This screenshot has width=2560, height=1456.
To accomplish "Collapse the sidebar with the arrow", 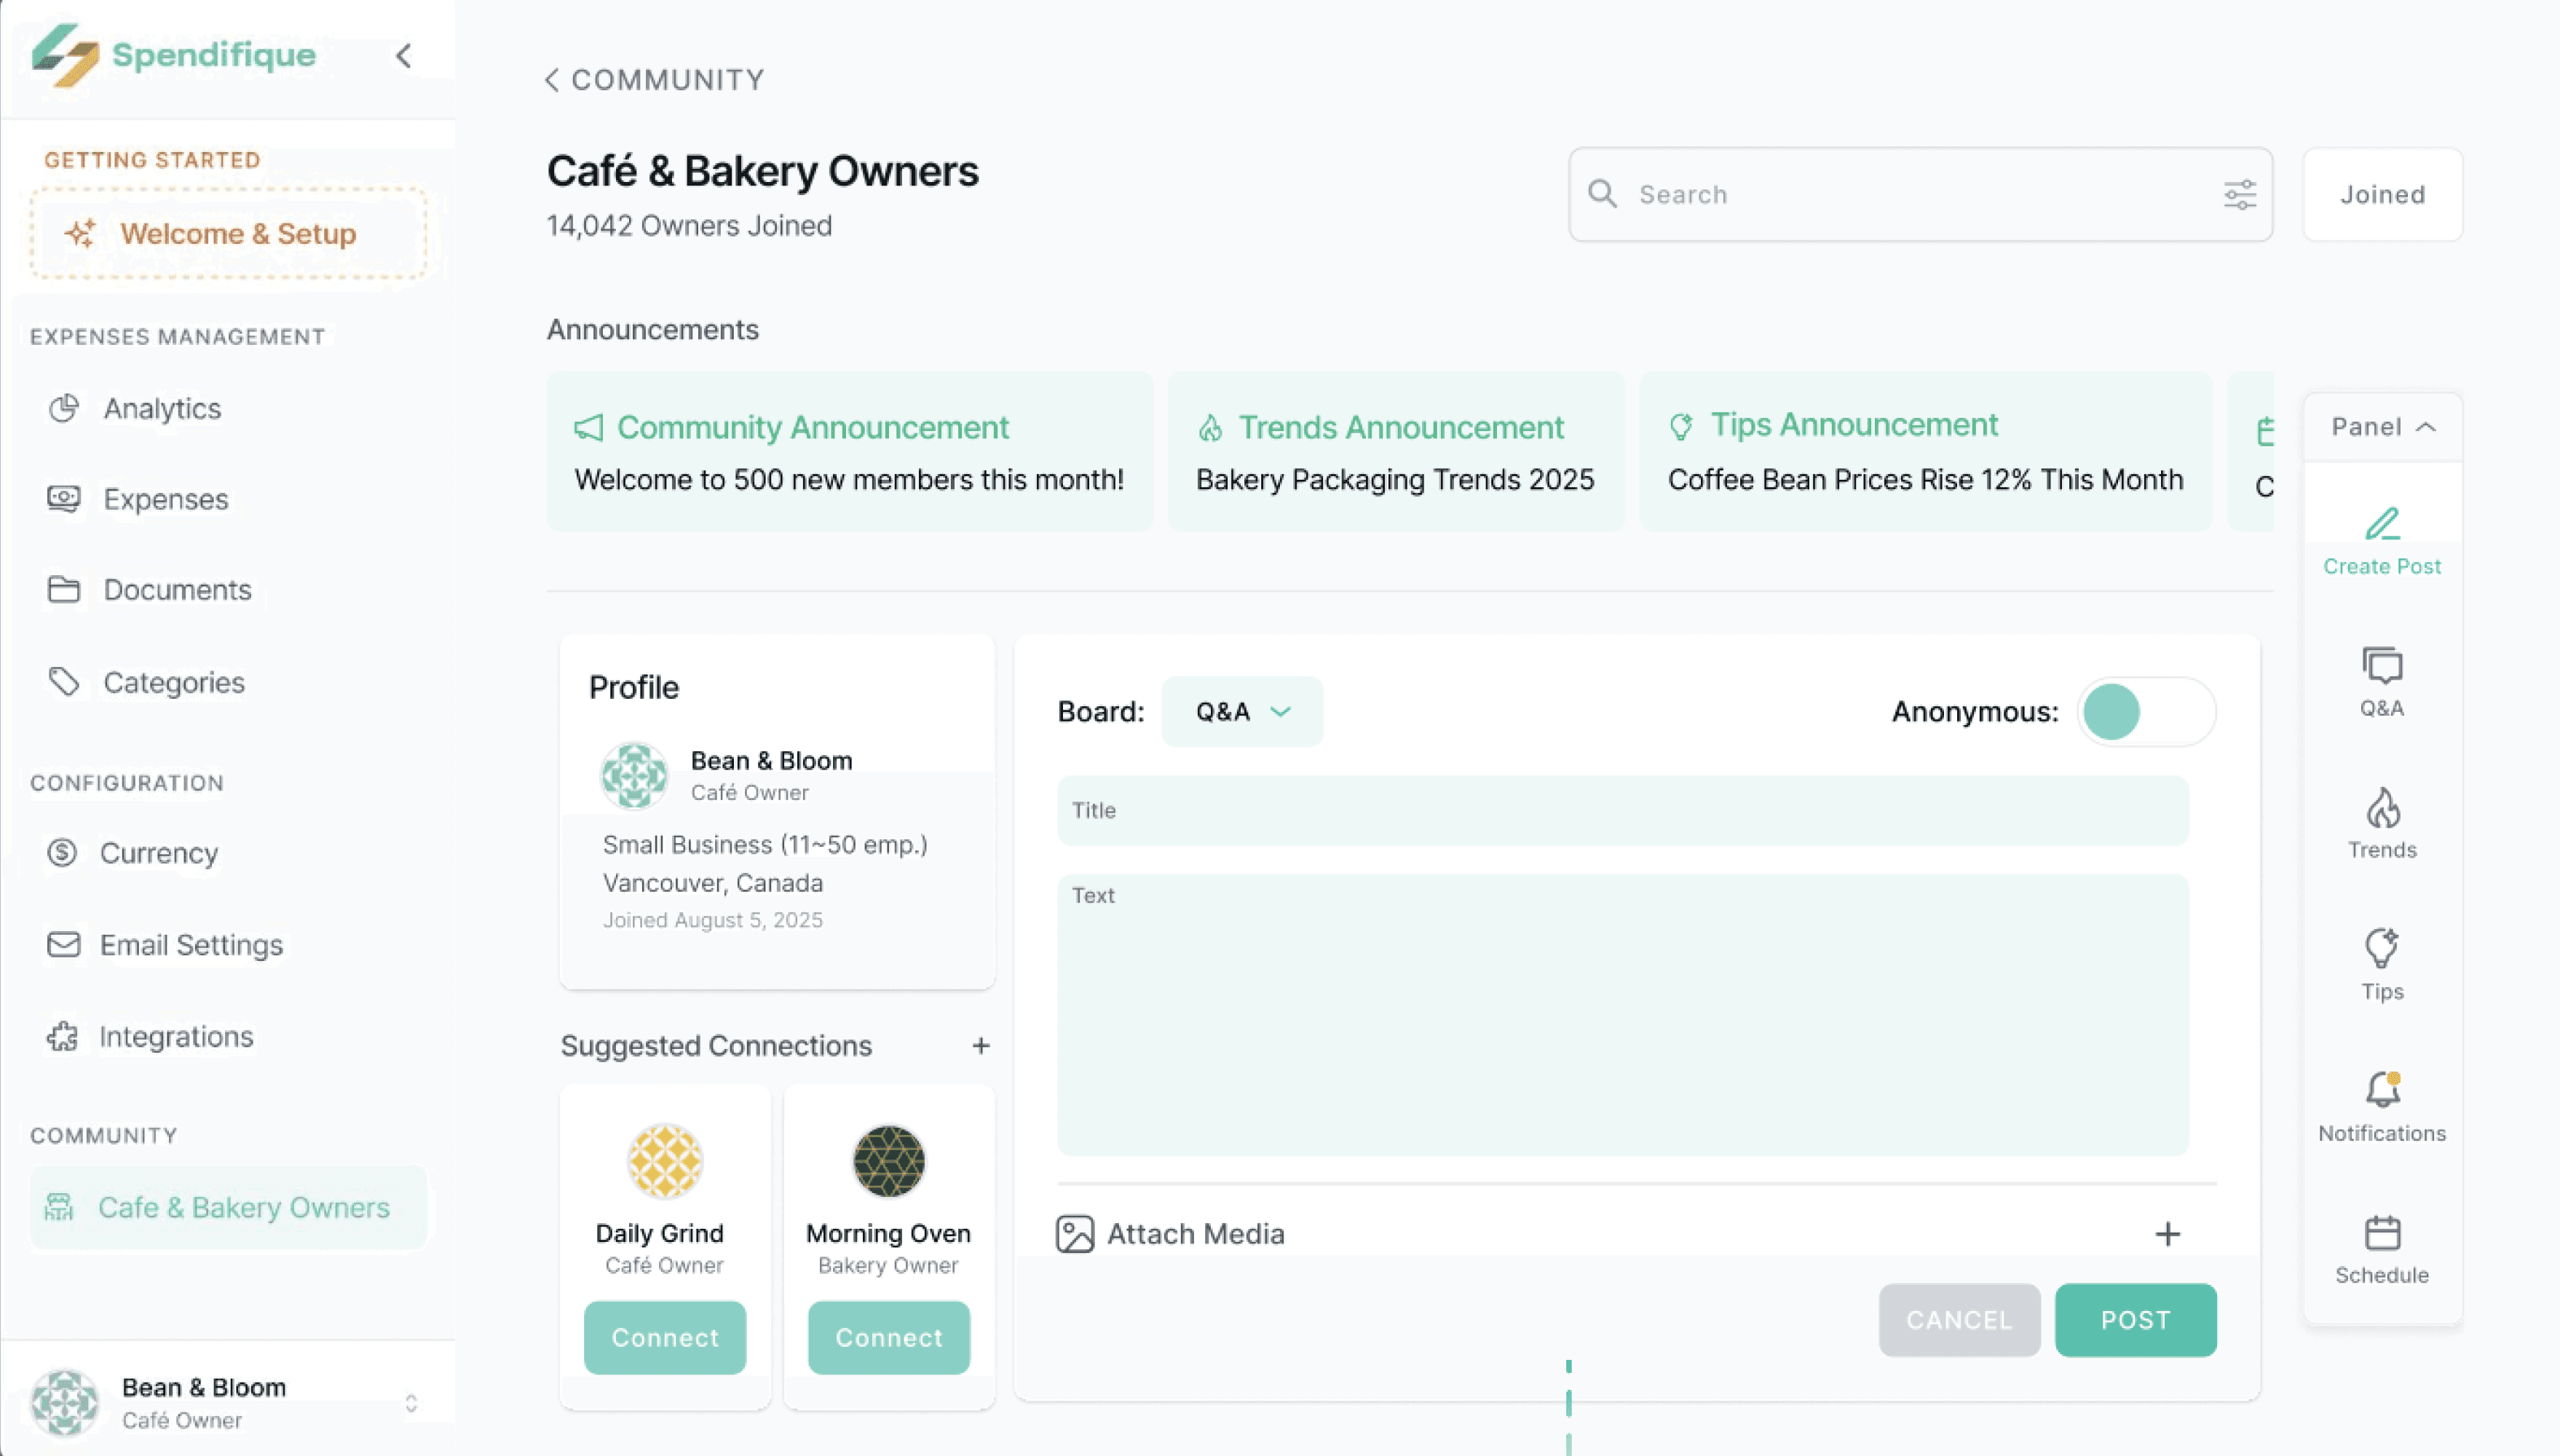I will tap(404, 56).
